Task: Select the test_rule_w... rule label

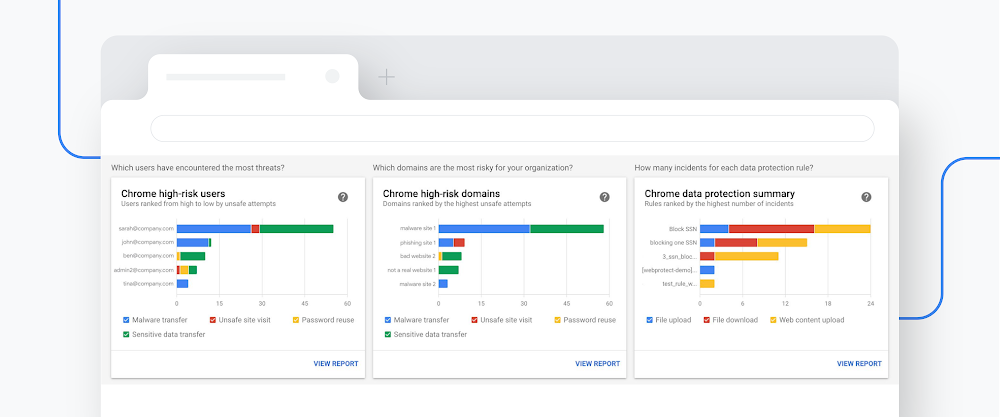Action: point(680,284)
